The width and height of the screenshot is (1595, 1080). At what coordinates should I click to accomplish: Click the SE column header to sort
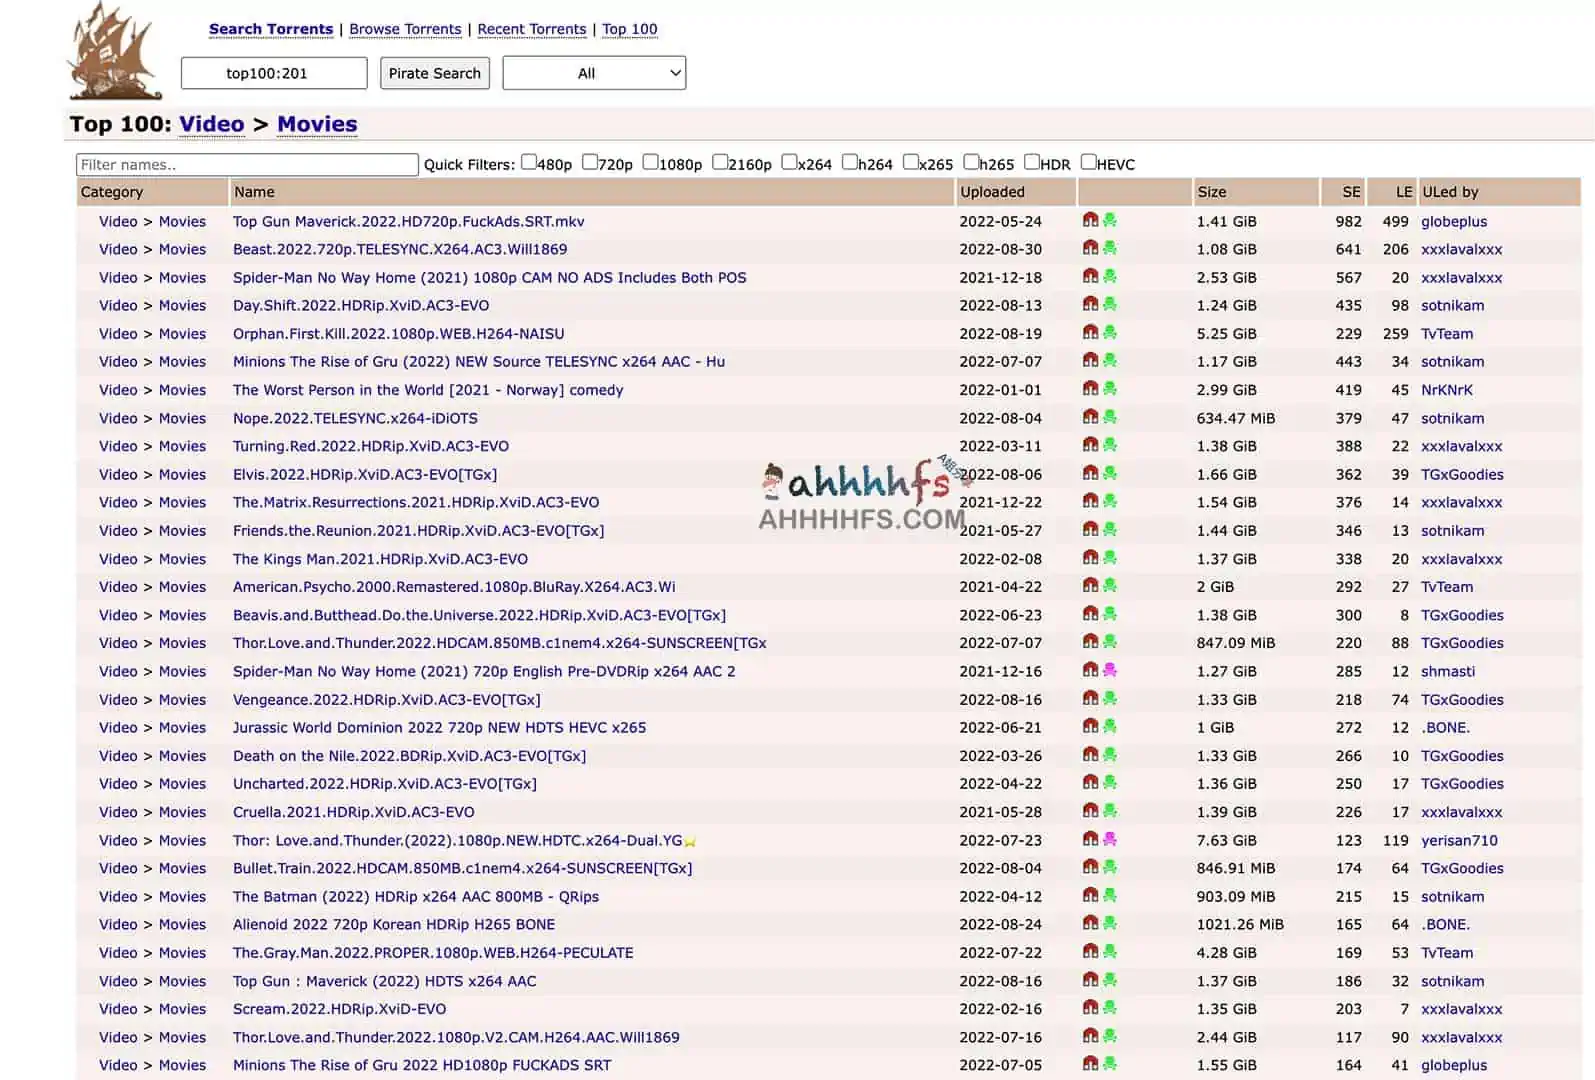(1350, 192)
